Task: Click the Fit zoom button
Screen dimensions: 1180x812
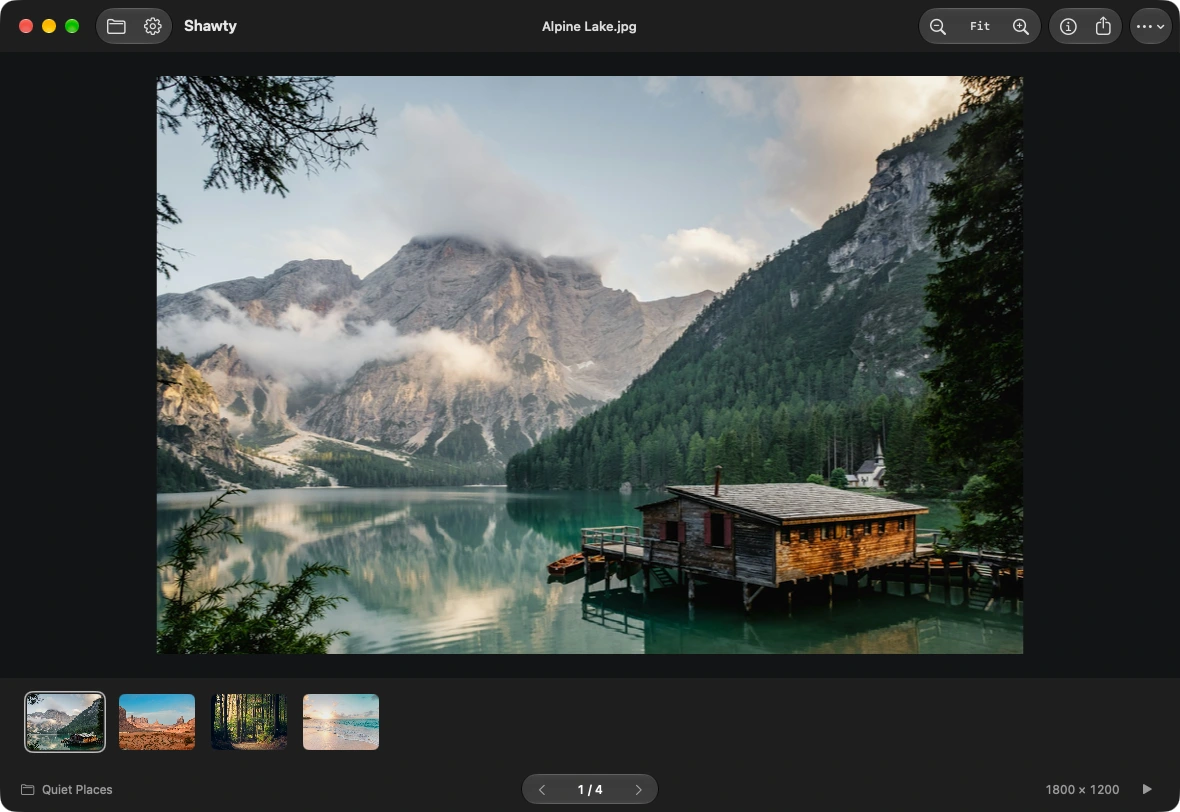Action: (980, 26)
